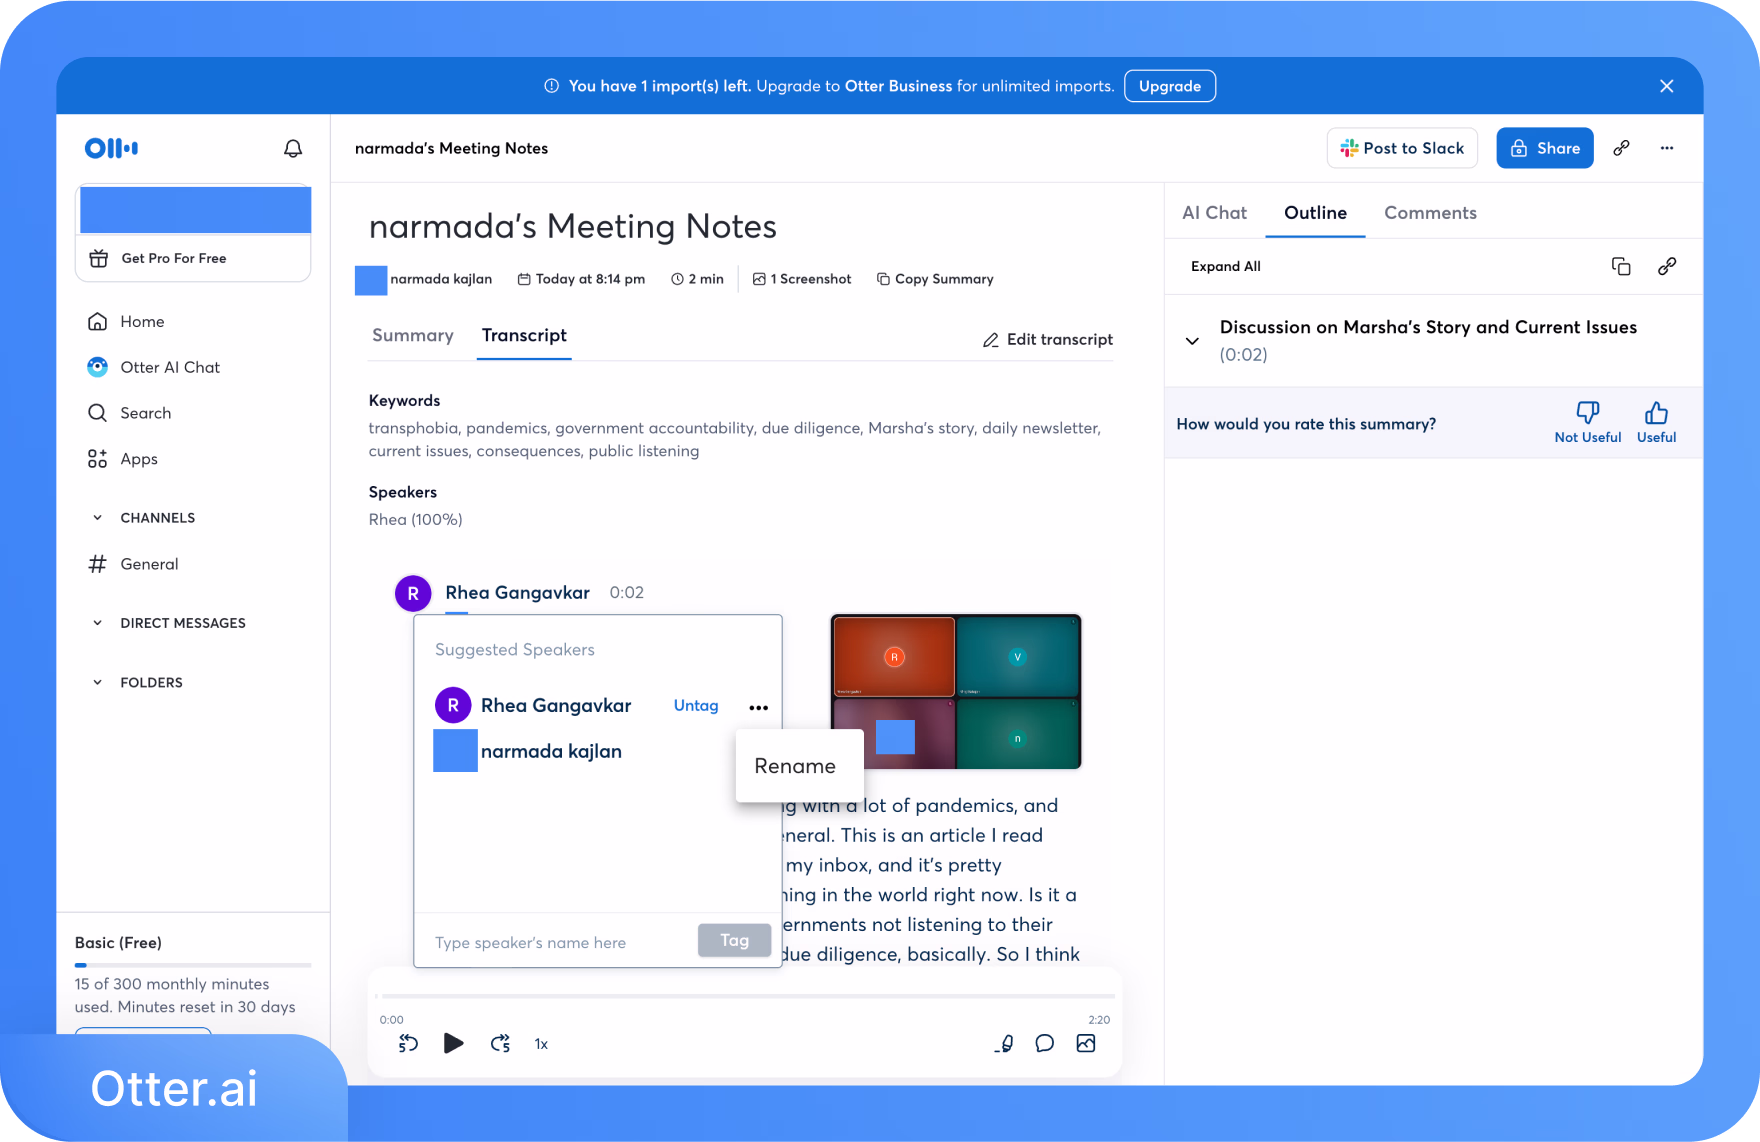The width and height of the screenshot is (1760, 1142).
Task: Click the Upgrade button in banner
Action: [x=1170, y=86]
